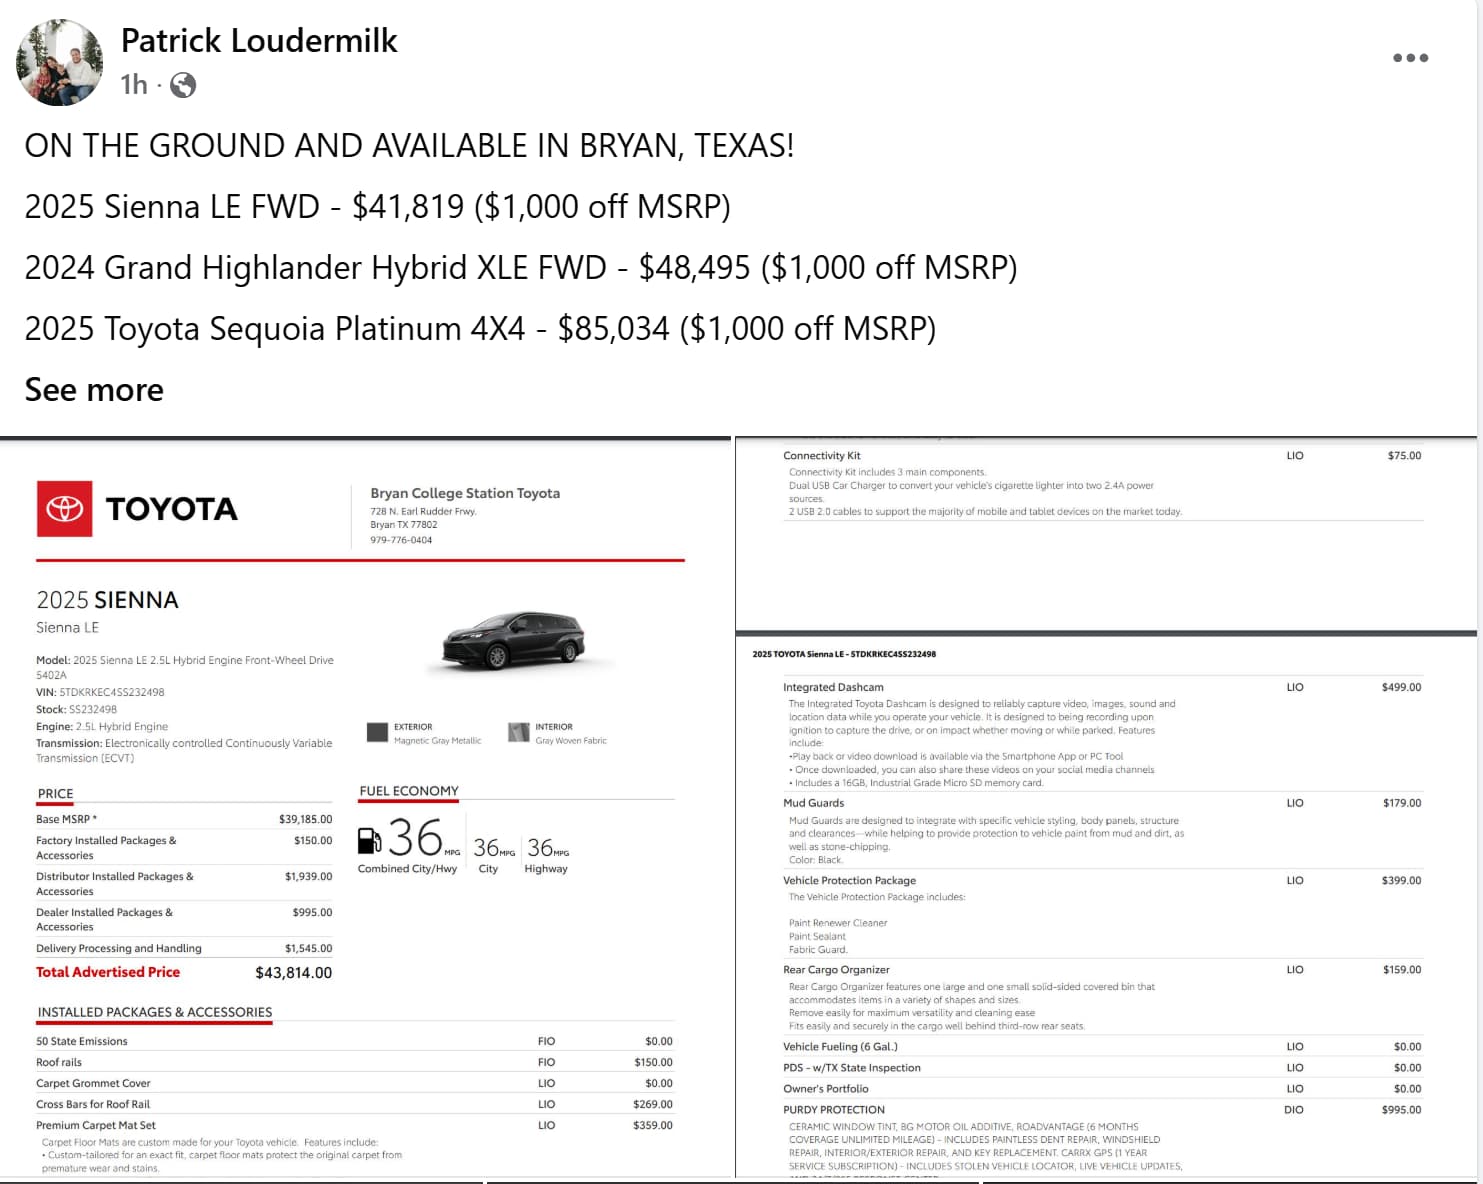Click the 'Owner's Portfolio' row

(x=1102, y=1088)
